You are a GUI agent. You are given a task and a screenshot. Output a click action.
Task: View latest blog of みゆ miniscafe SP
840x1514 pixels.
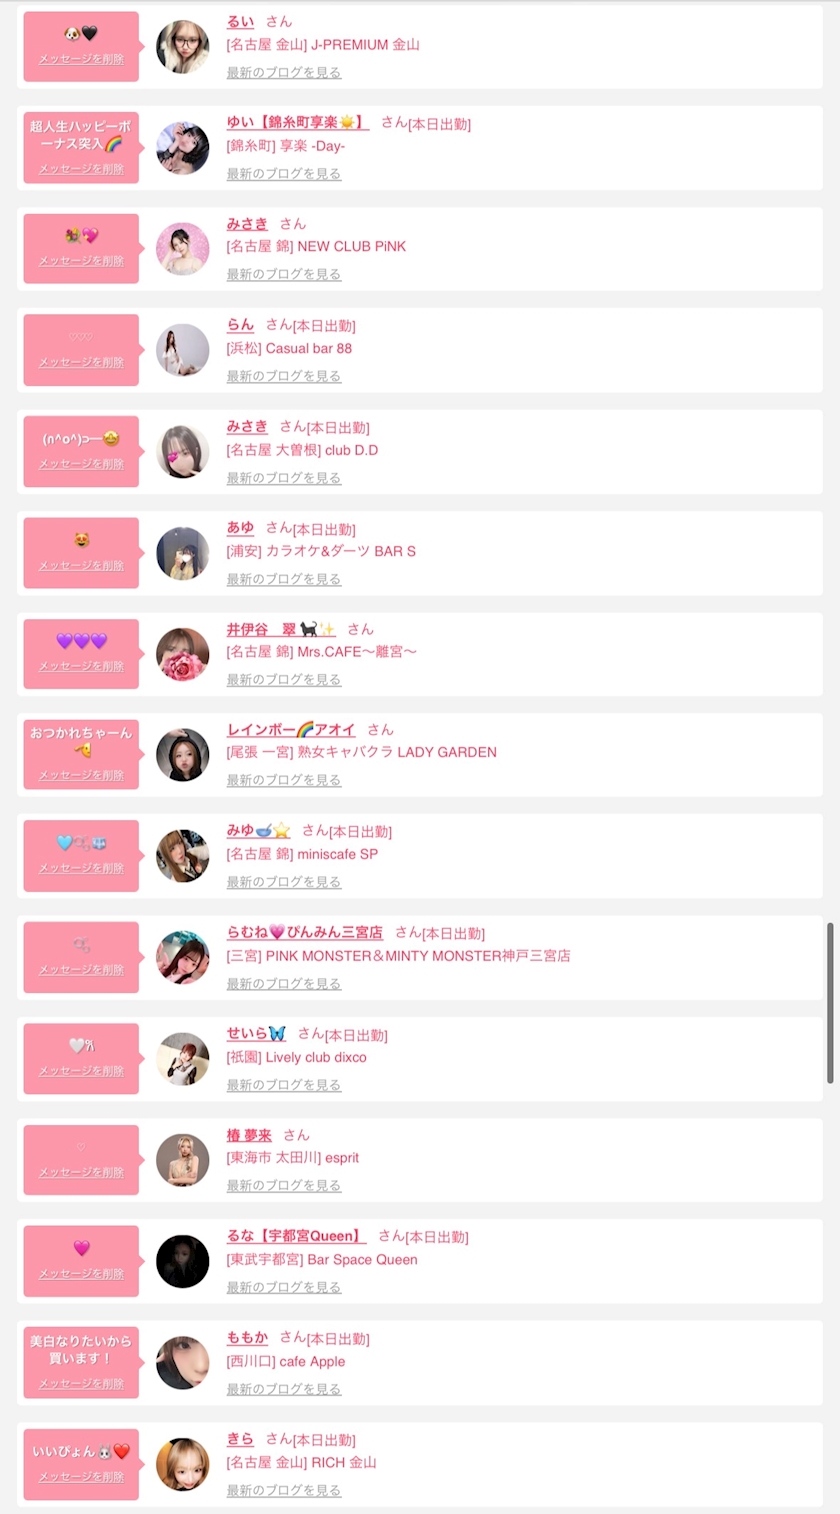284,882
